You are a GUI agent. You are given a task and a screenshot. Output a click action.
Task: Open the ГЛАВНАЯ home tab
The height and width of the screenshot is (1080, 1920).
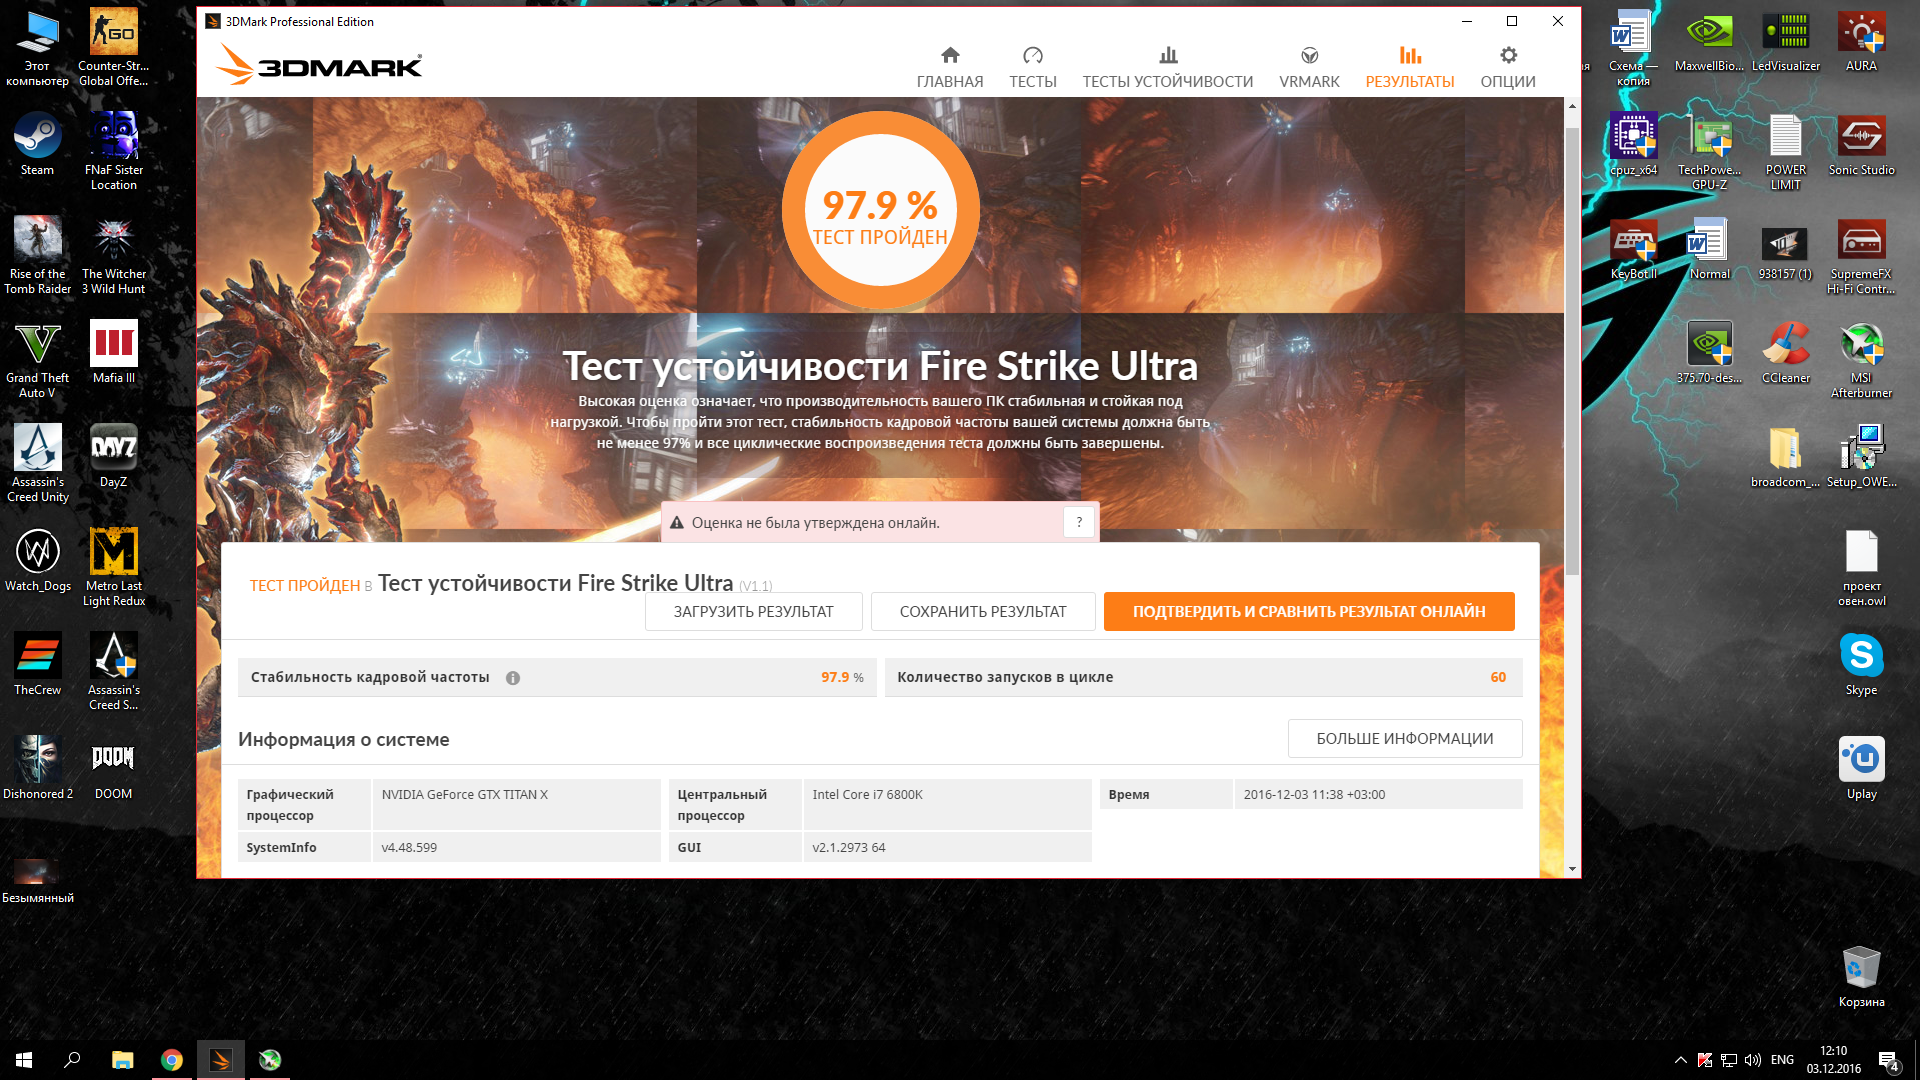click(949, 67)
